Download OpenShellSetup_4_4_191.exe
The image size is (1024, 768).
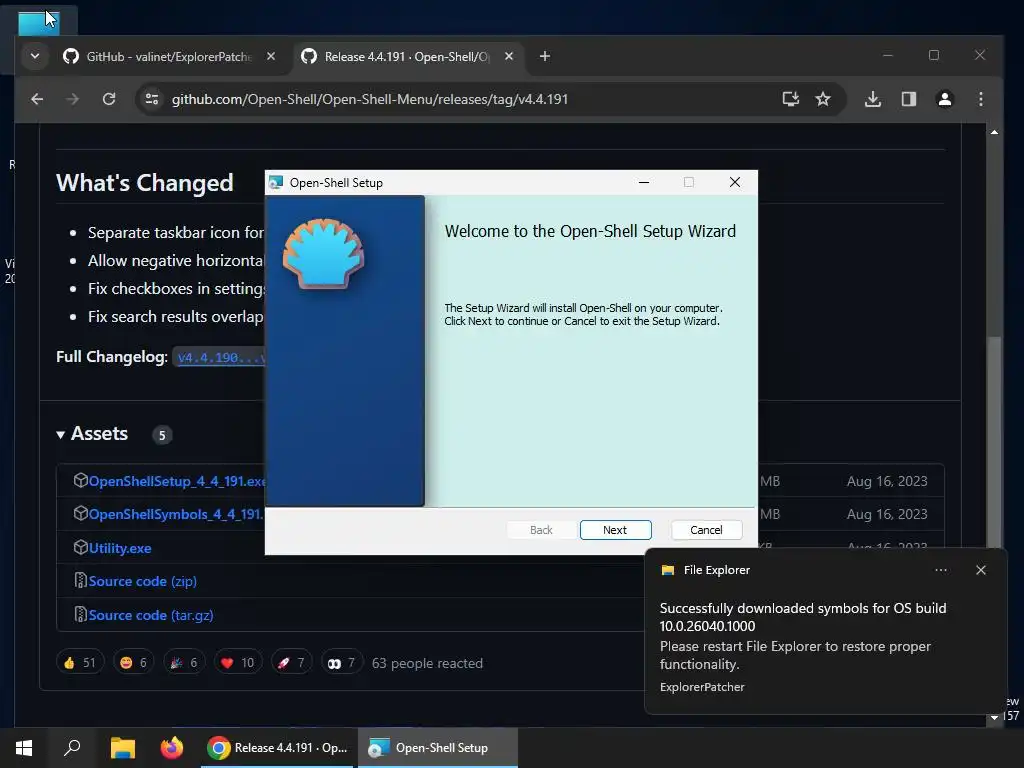click(176, 481)
